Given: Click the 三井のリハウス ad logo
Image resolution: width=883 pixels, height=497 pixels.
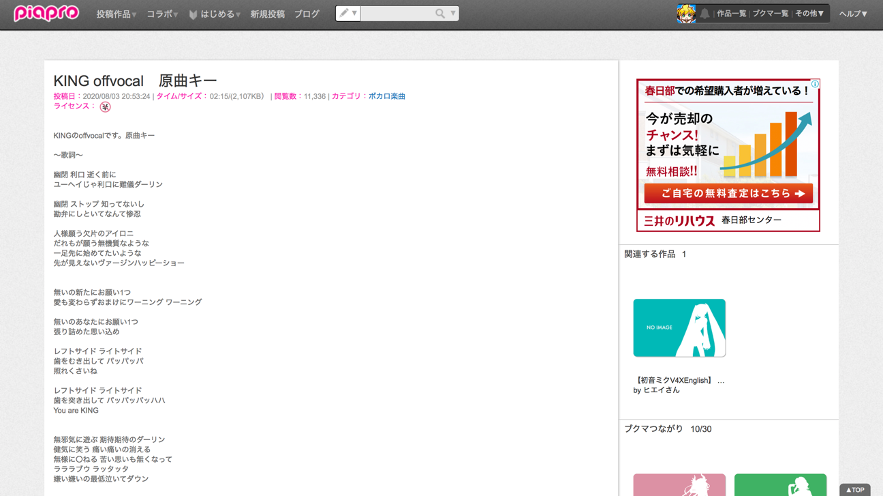Looking at the screenshot, I should click(679, 221).
